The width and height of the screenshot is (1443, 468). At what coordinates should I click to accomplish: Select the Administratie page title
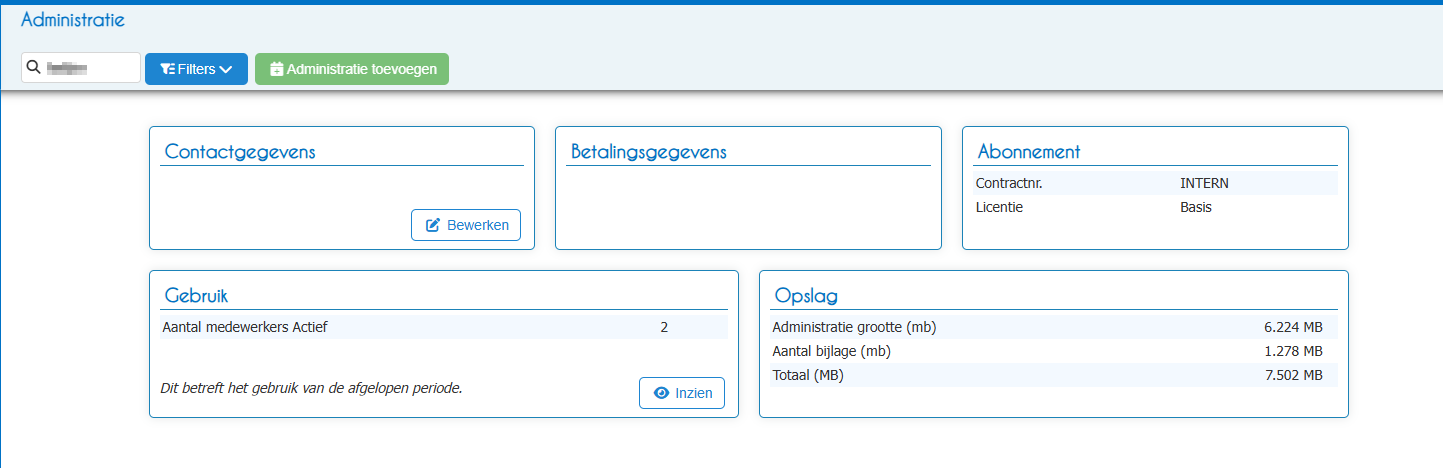(x=73, y=19)
